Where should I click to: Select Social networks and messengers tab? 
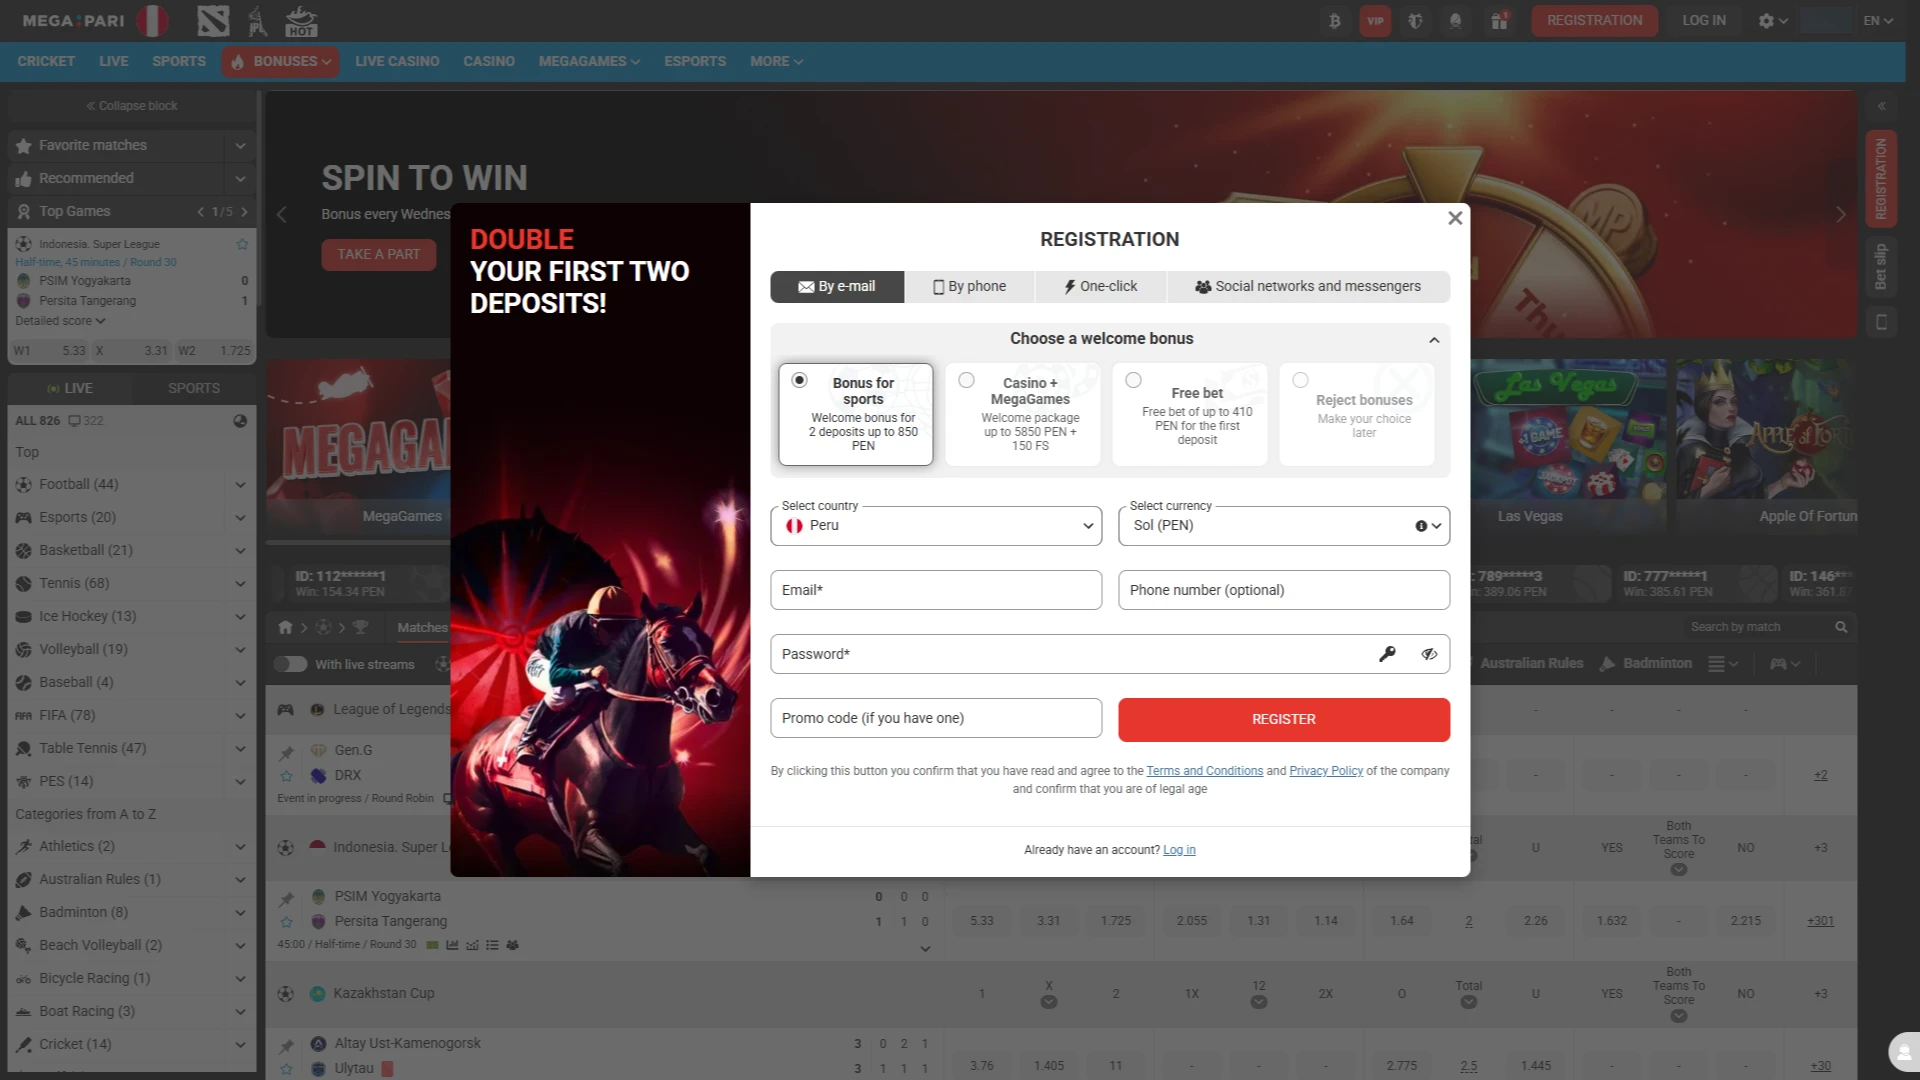tap(1308, 287)
